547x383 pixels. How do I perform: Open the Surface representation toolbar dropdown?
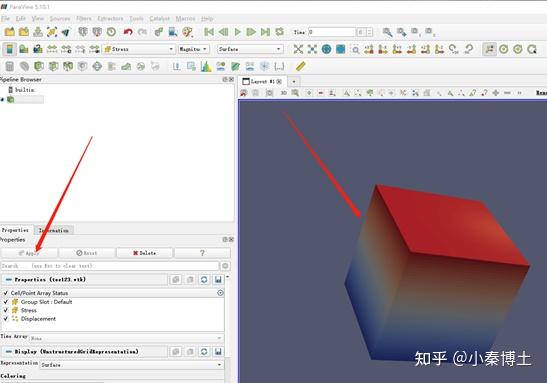point(249,49)
